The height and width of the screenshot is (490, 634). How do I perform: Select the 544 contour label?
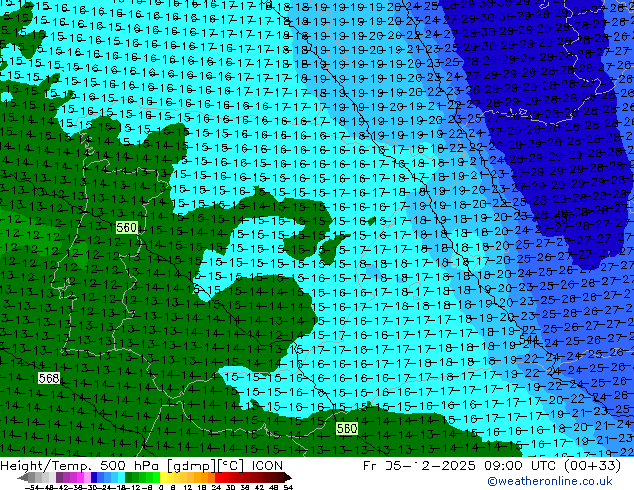pyautogui.click(x=528, y=338)
